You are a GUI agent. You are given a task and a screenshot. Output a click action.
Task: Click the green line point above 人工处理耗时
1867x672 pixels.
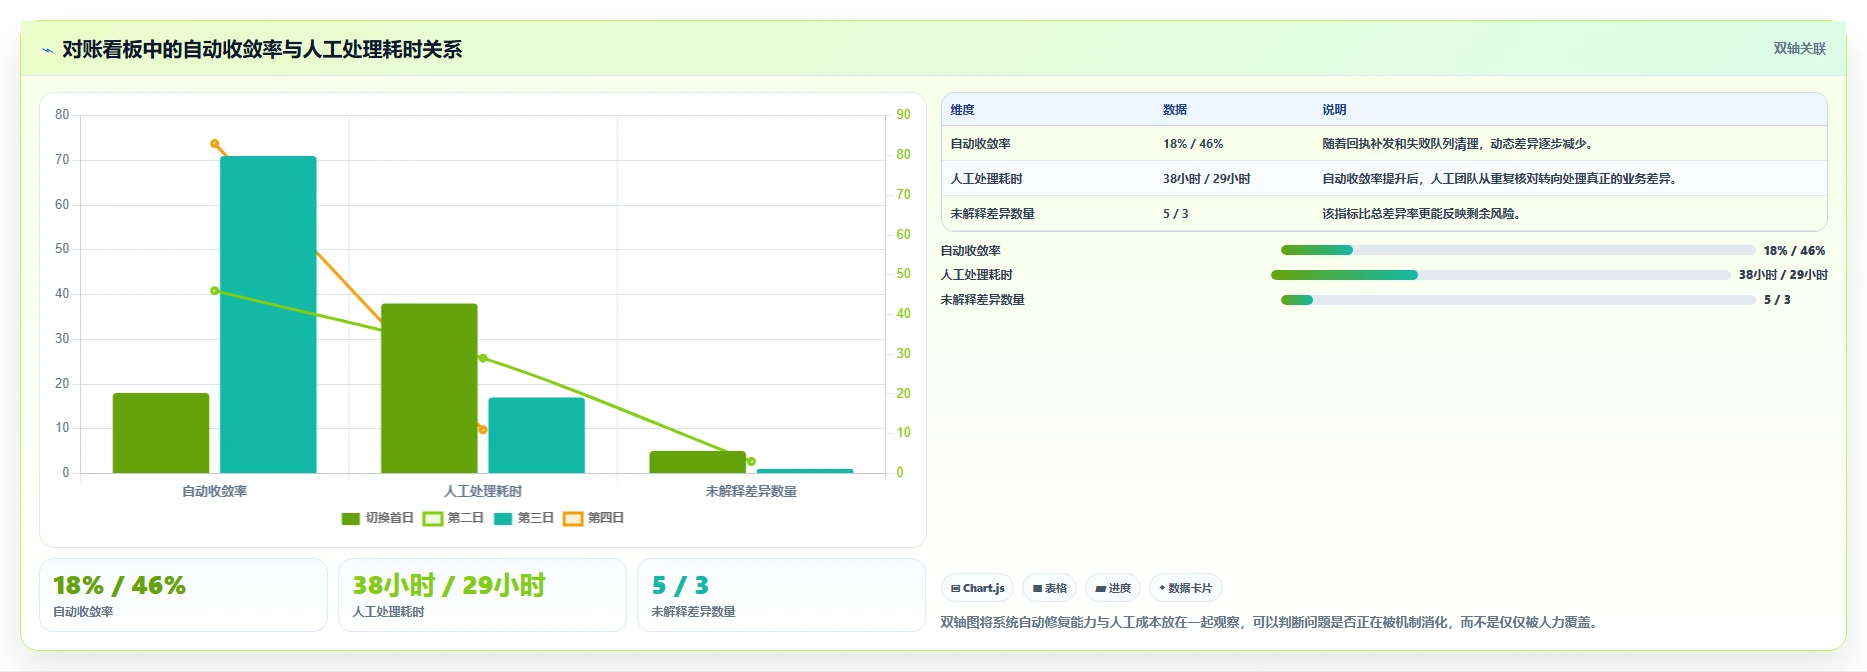coord(483,358)
